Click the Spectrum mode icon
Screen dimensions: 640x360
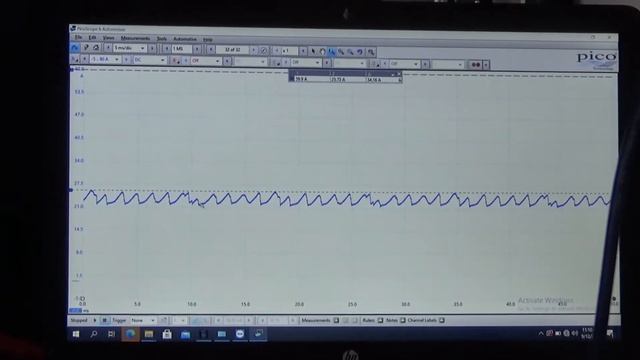point(96,48)
